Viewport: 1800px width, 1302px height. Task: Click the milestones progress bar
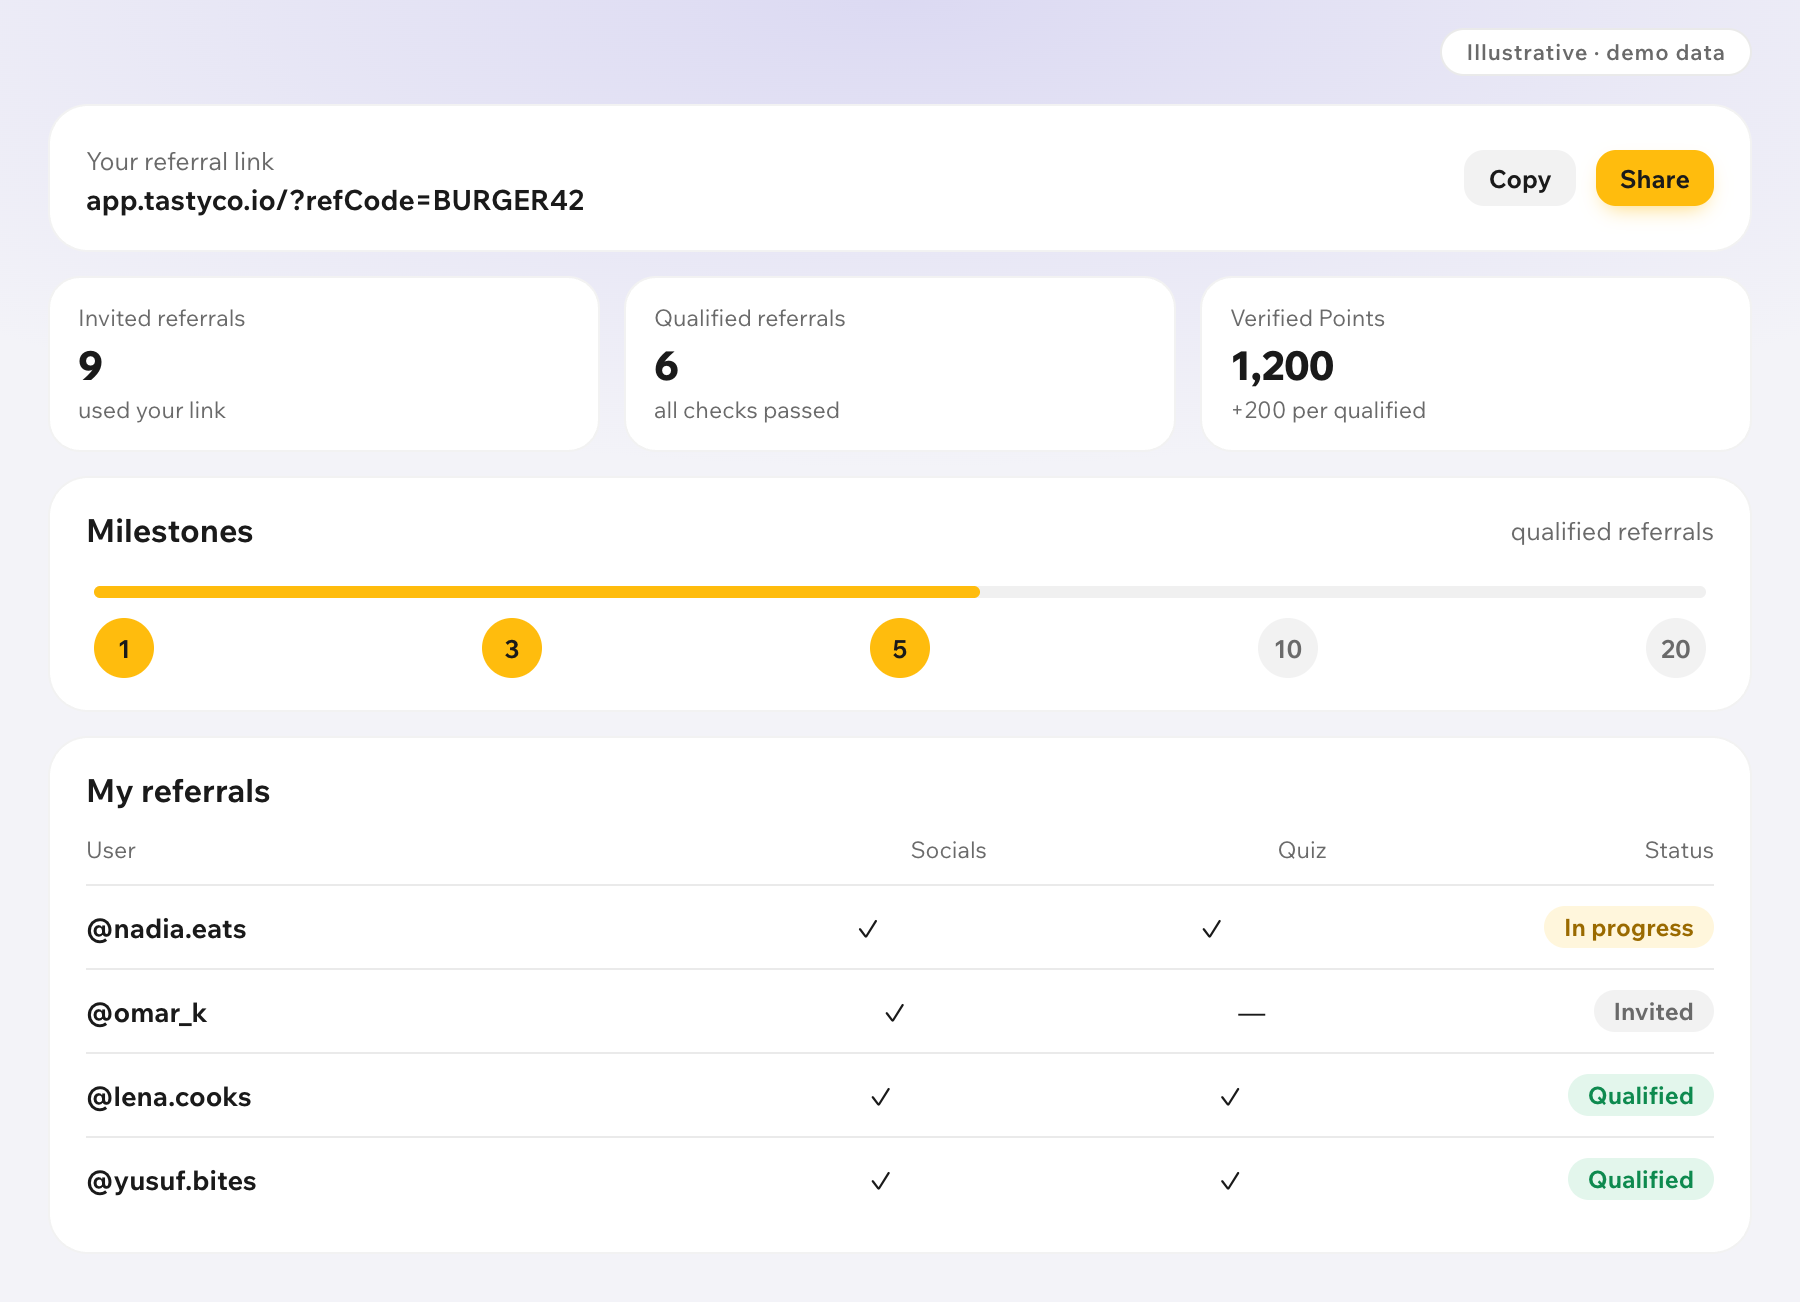[x=900, y=592]
